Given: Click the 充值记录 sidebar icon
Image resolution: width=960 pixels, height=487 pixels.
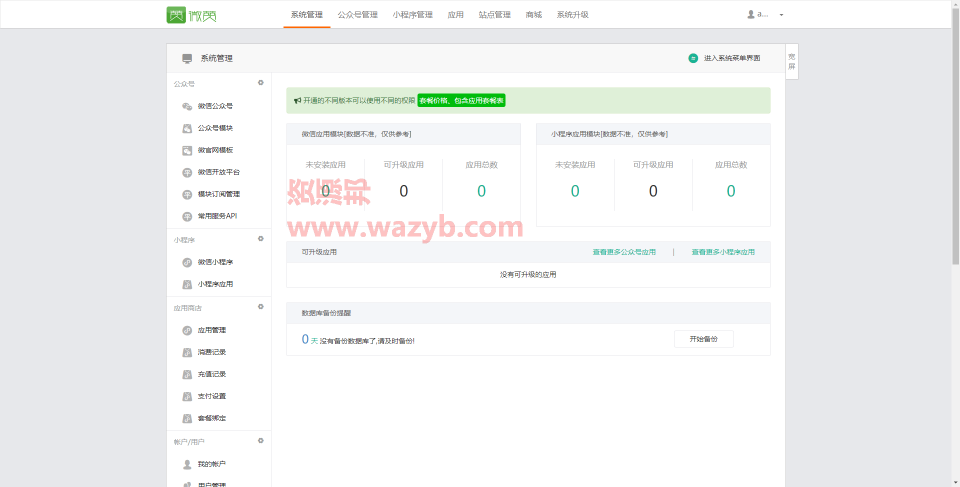Looking at the screenshot, I should (187, 375).
